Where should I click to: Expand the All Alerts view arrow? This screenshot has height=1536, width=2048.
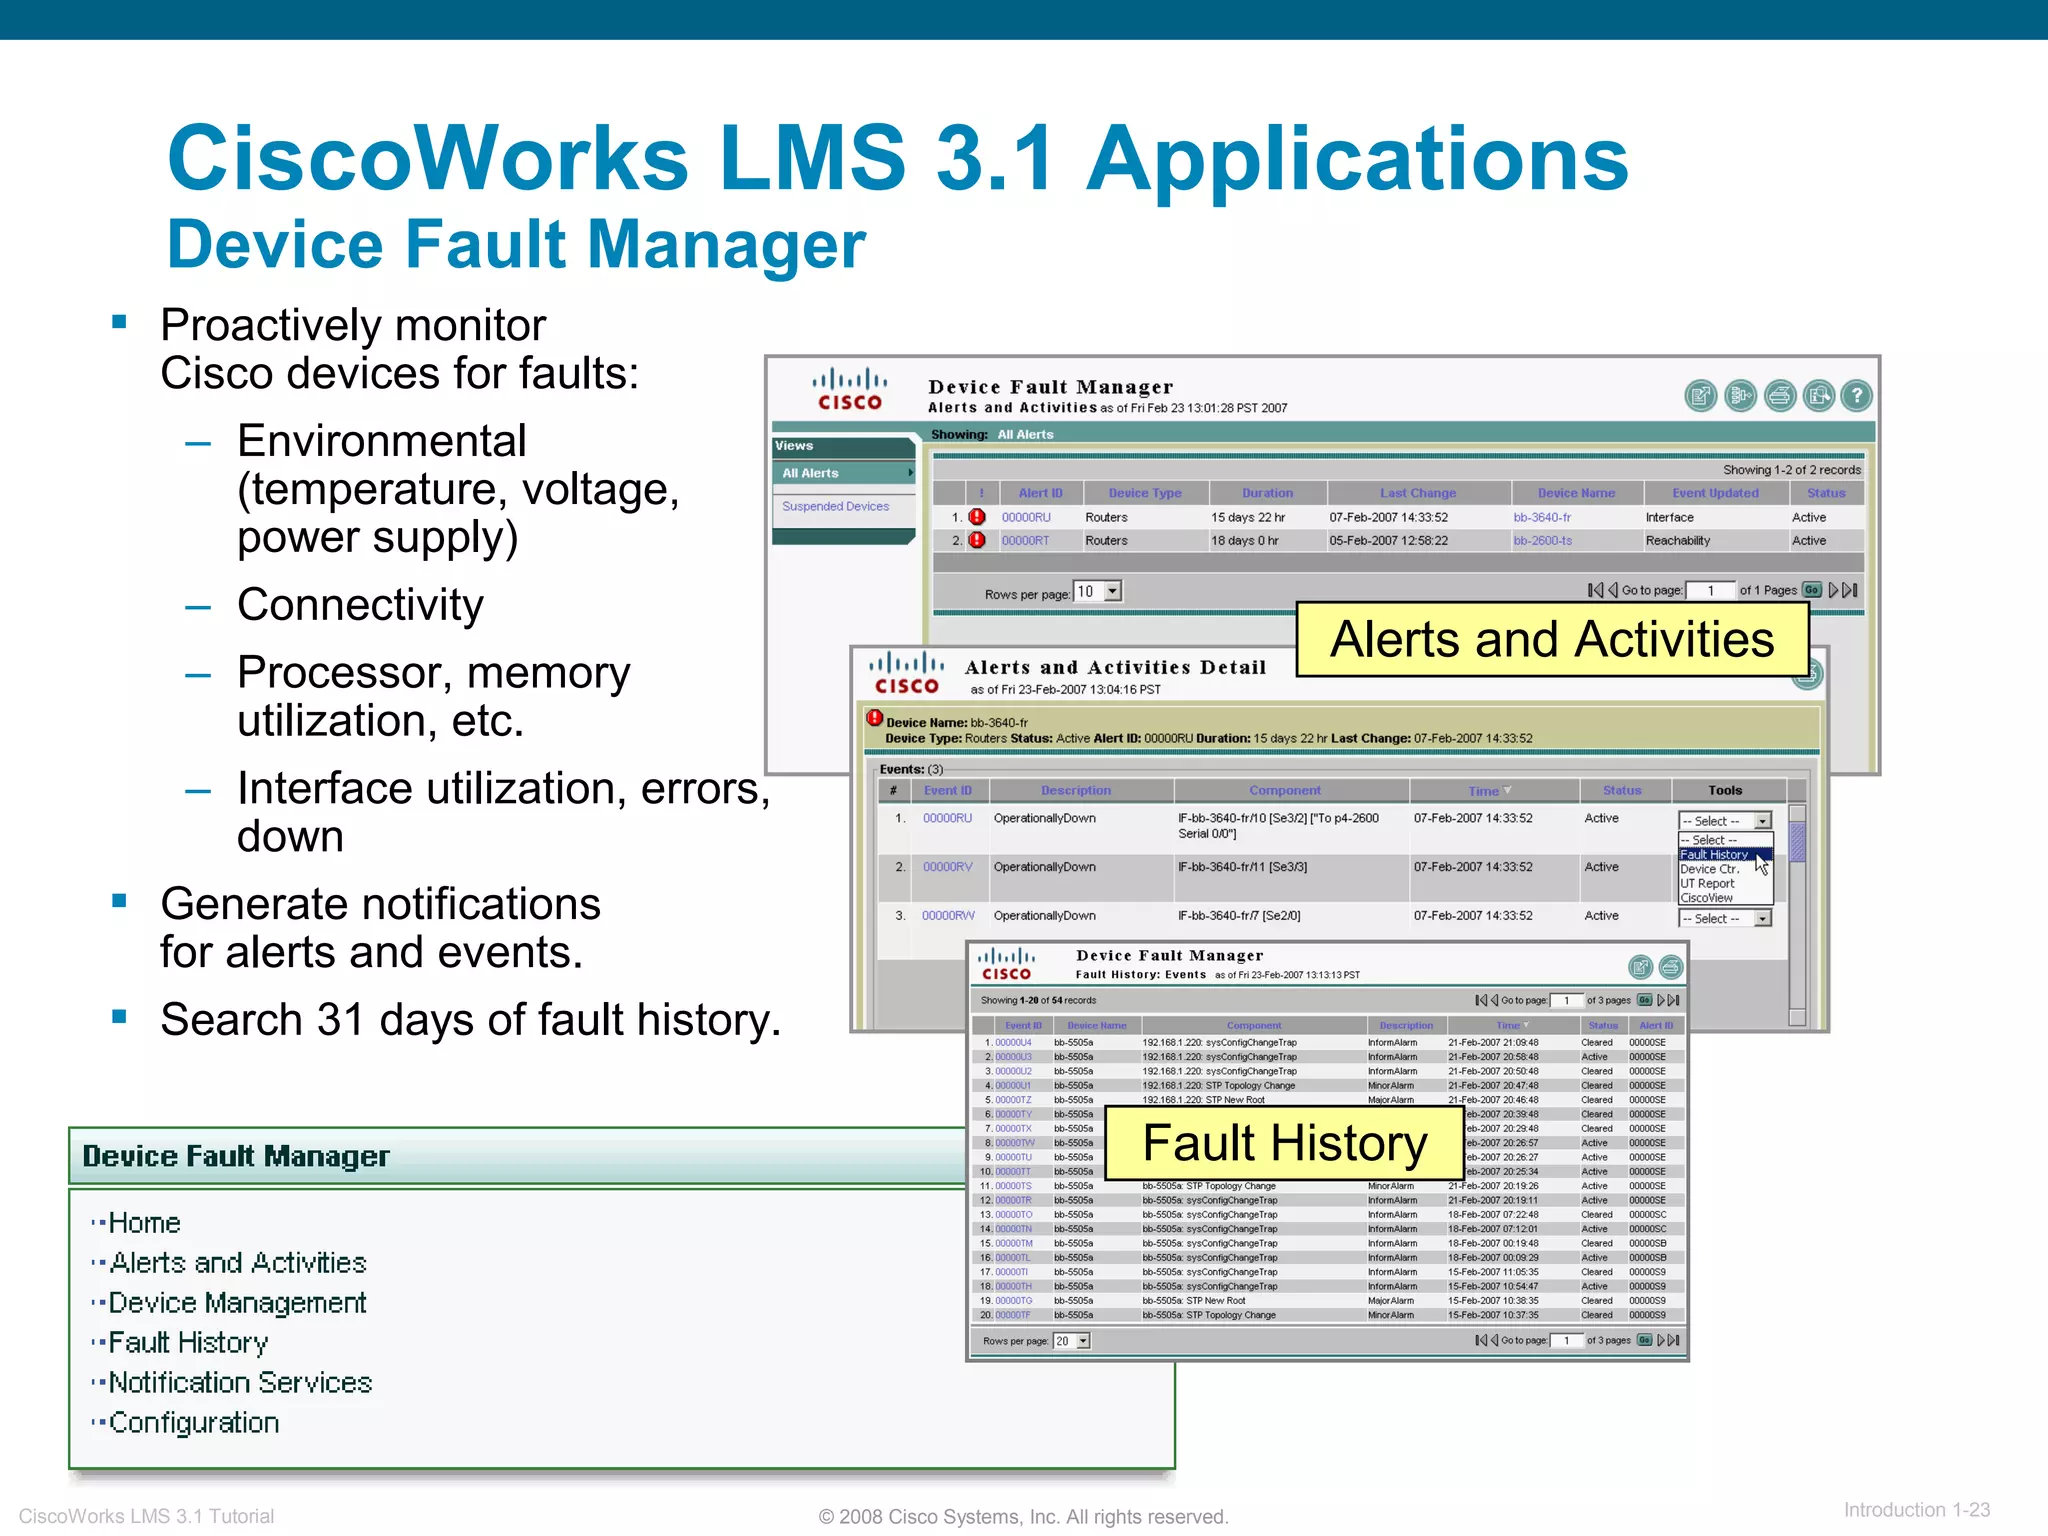[x=910, y=473]
